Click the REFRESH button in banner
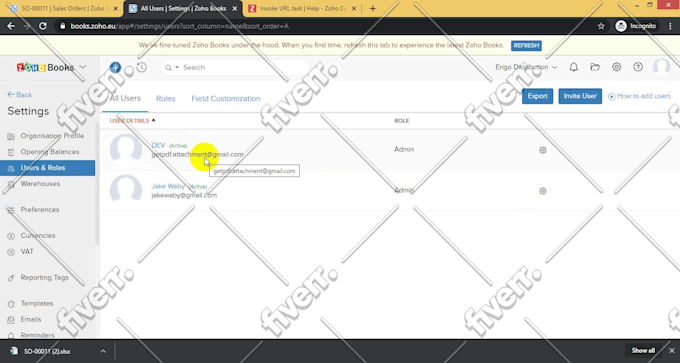Screen dimensions: 680x363 (x=526, y=46)
